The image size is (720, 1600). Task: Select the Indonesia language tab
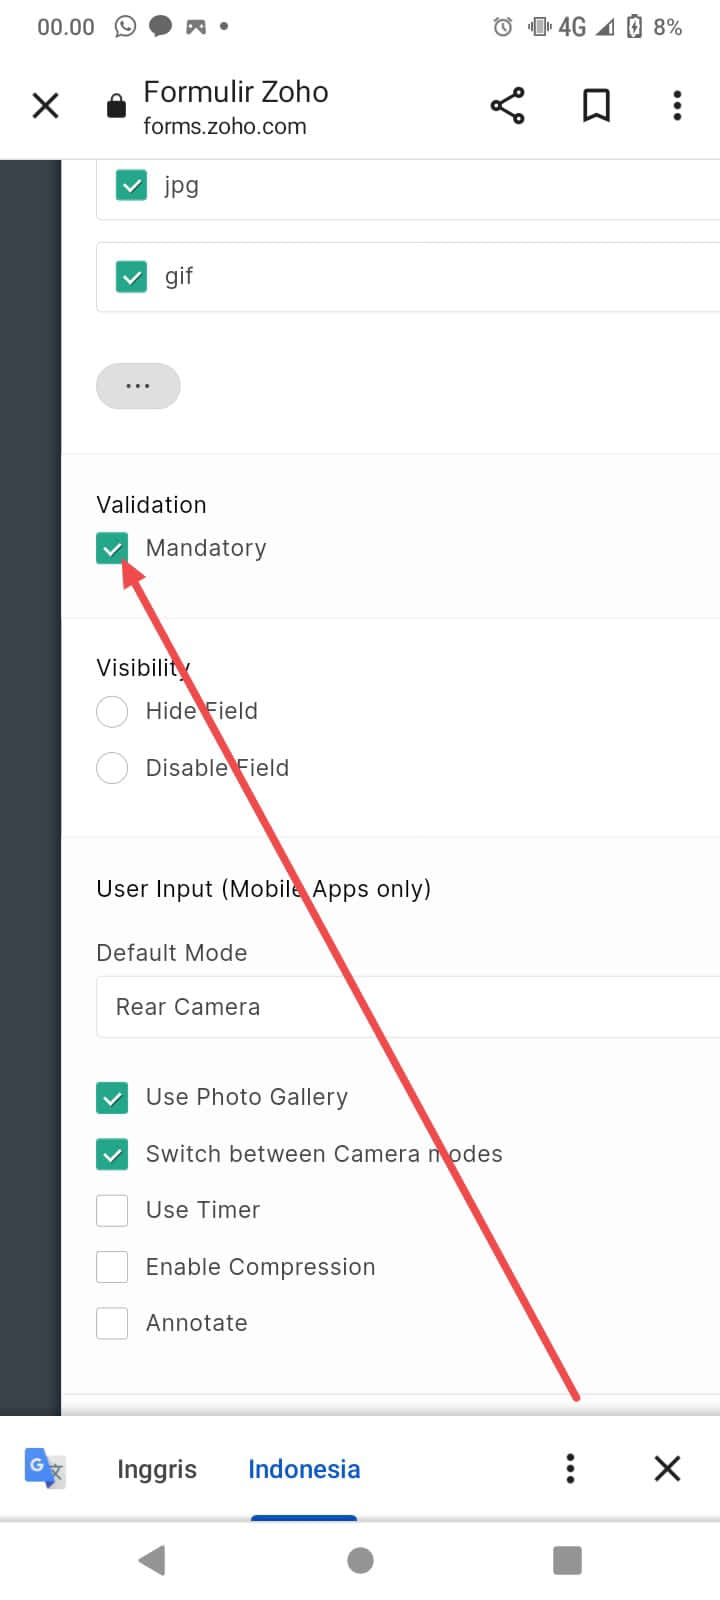pos(304,1469)
